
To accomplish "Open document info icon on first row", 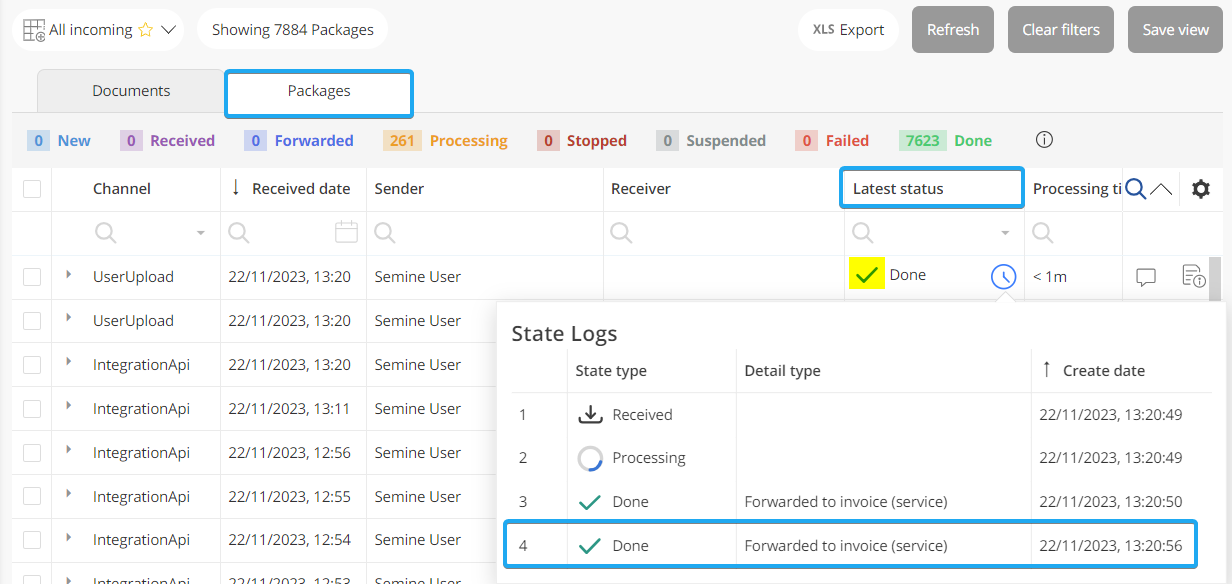I will tap(1192, 276).
